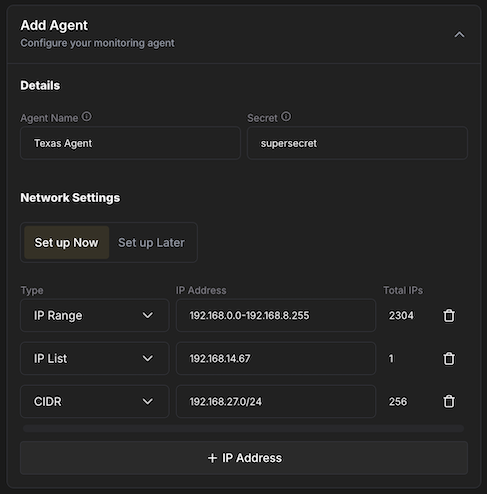The width and height of the screenshot is (487, 494).
Task: Open the CIDR type dropdown
Action: click(95, 401)
